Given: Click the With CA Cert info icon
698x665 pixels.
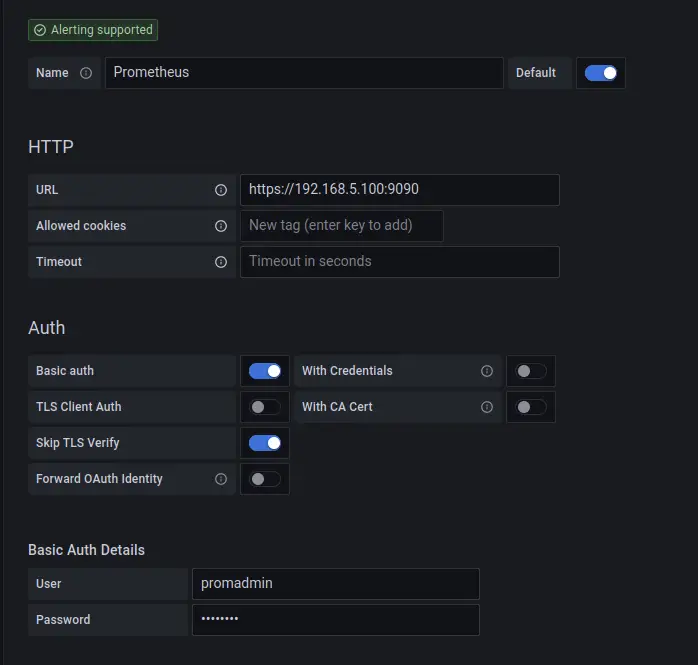Looking at the screenshot, I should click(x=487, y=407).
